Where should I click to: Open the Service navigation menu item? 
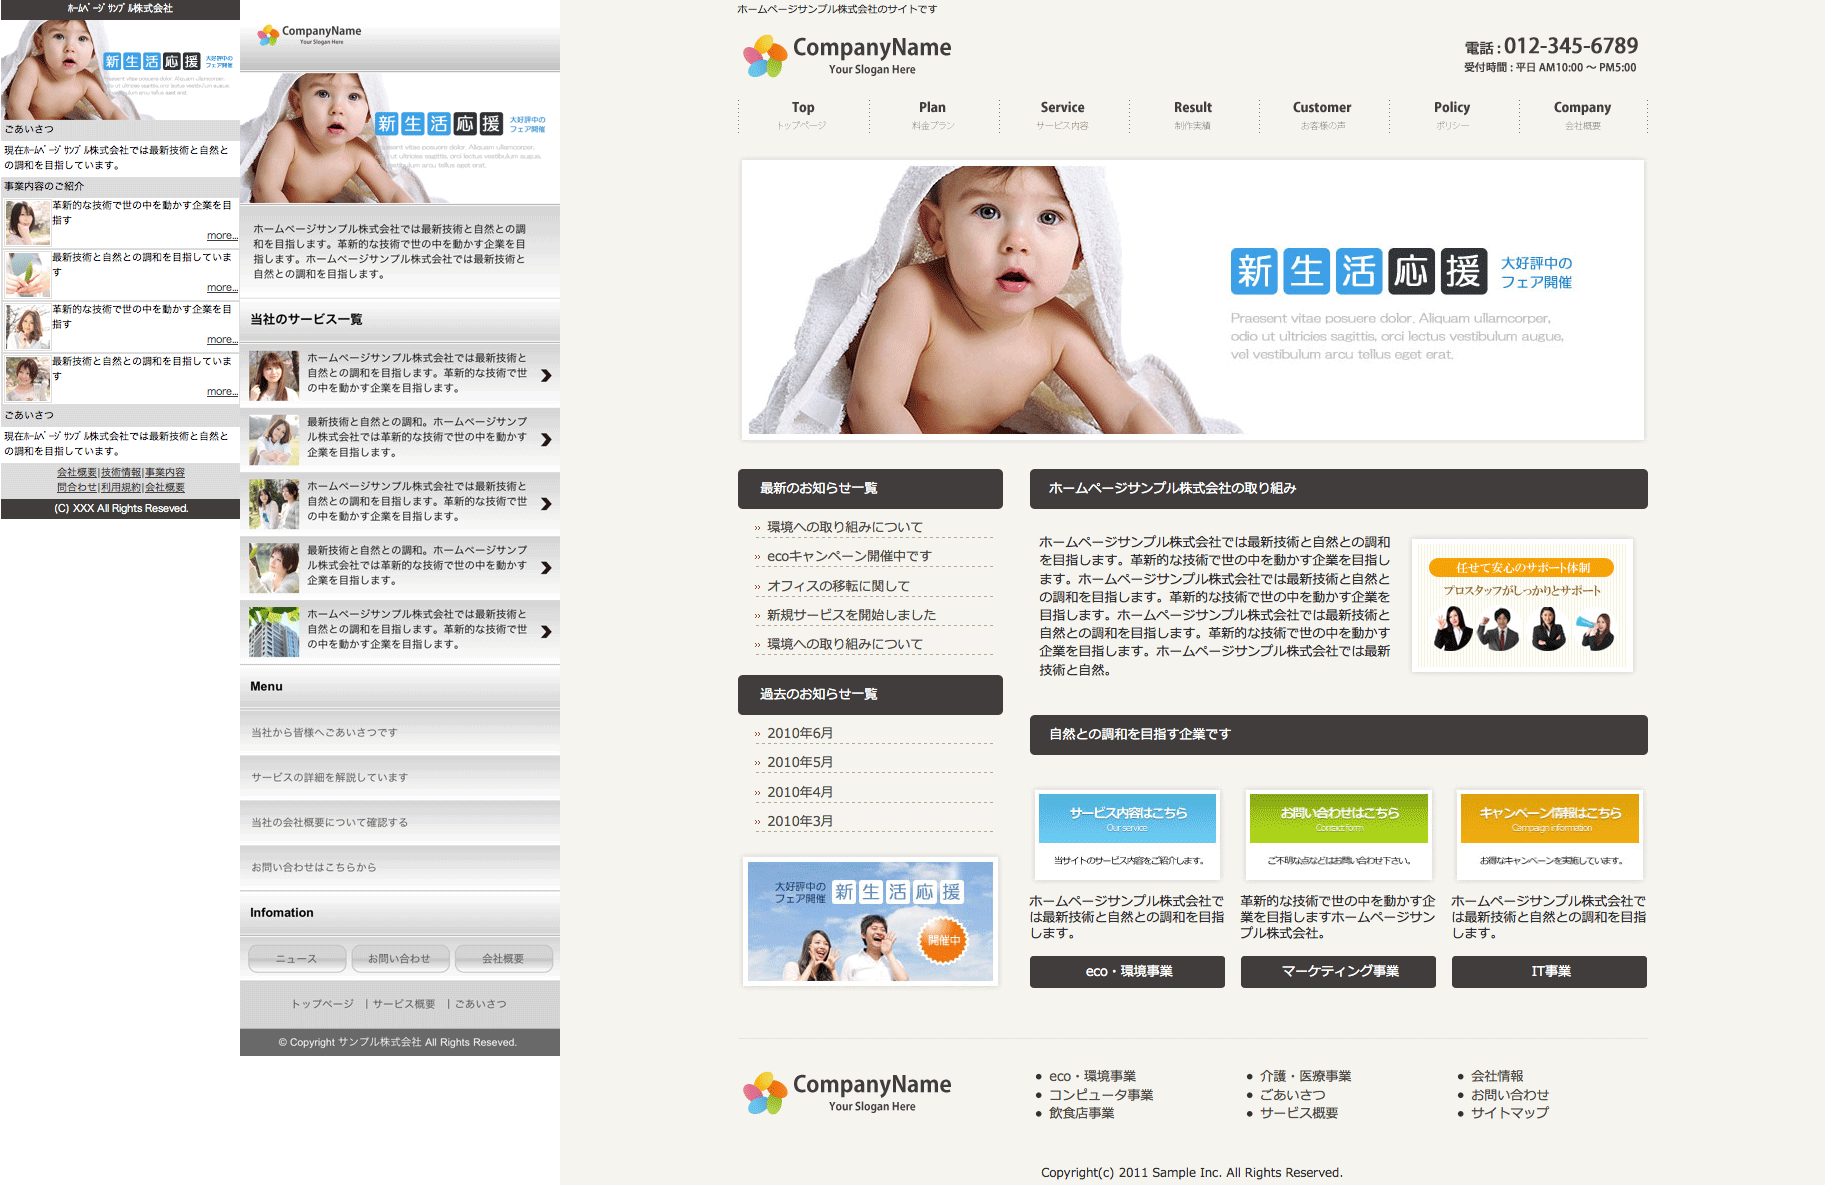[x=1062, y=115]
